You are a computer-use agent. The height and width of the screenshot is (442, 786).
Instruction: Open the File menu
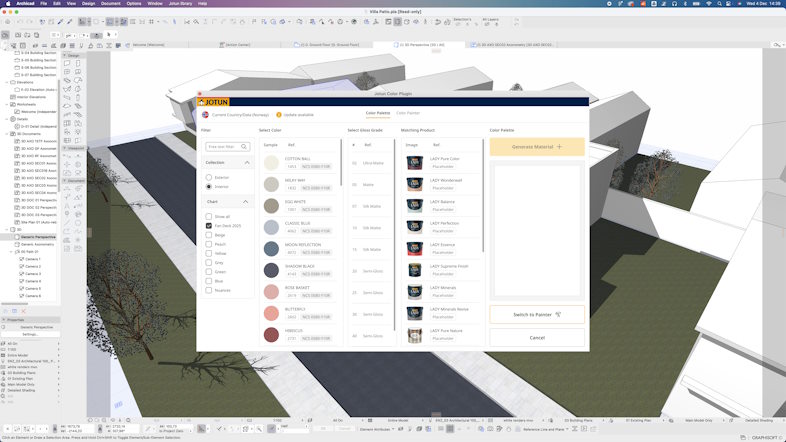44,4
